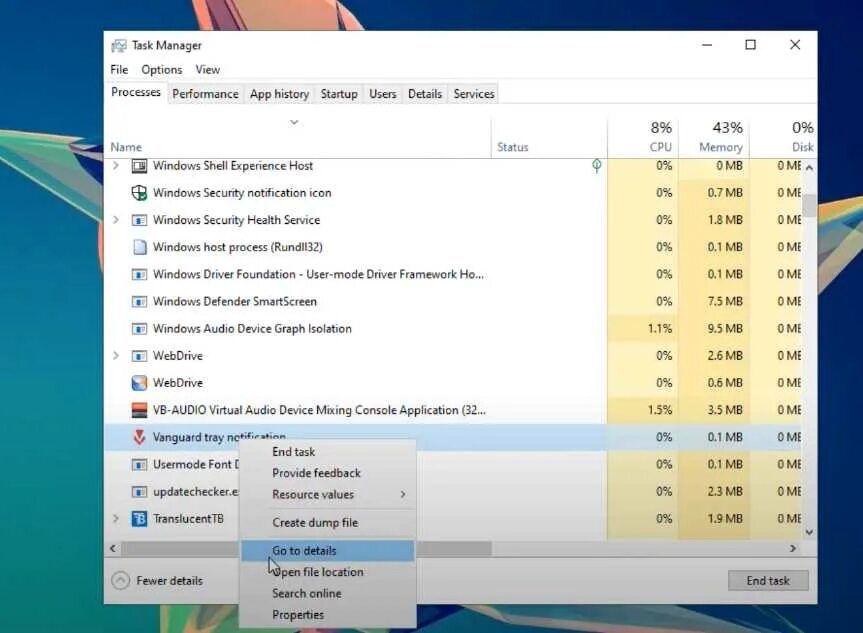Sort by the Name column header
Image resolution: width=863 pixels, height=633 pixels.
[x=126, y=147]
